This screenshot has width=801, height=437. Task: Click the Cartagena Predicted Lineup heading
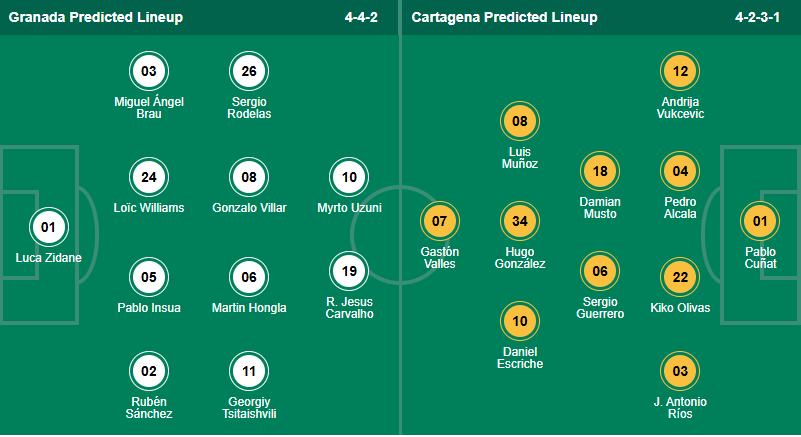point(503,17)
